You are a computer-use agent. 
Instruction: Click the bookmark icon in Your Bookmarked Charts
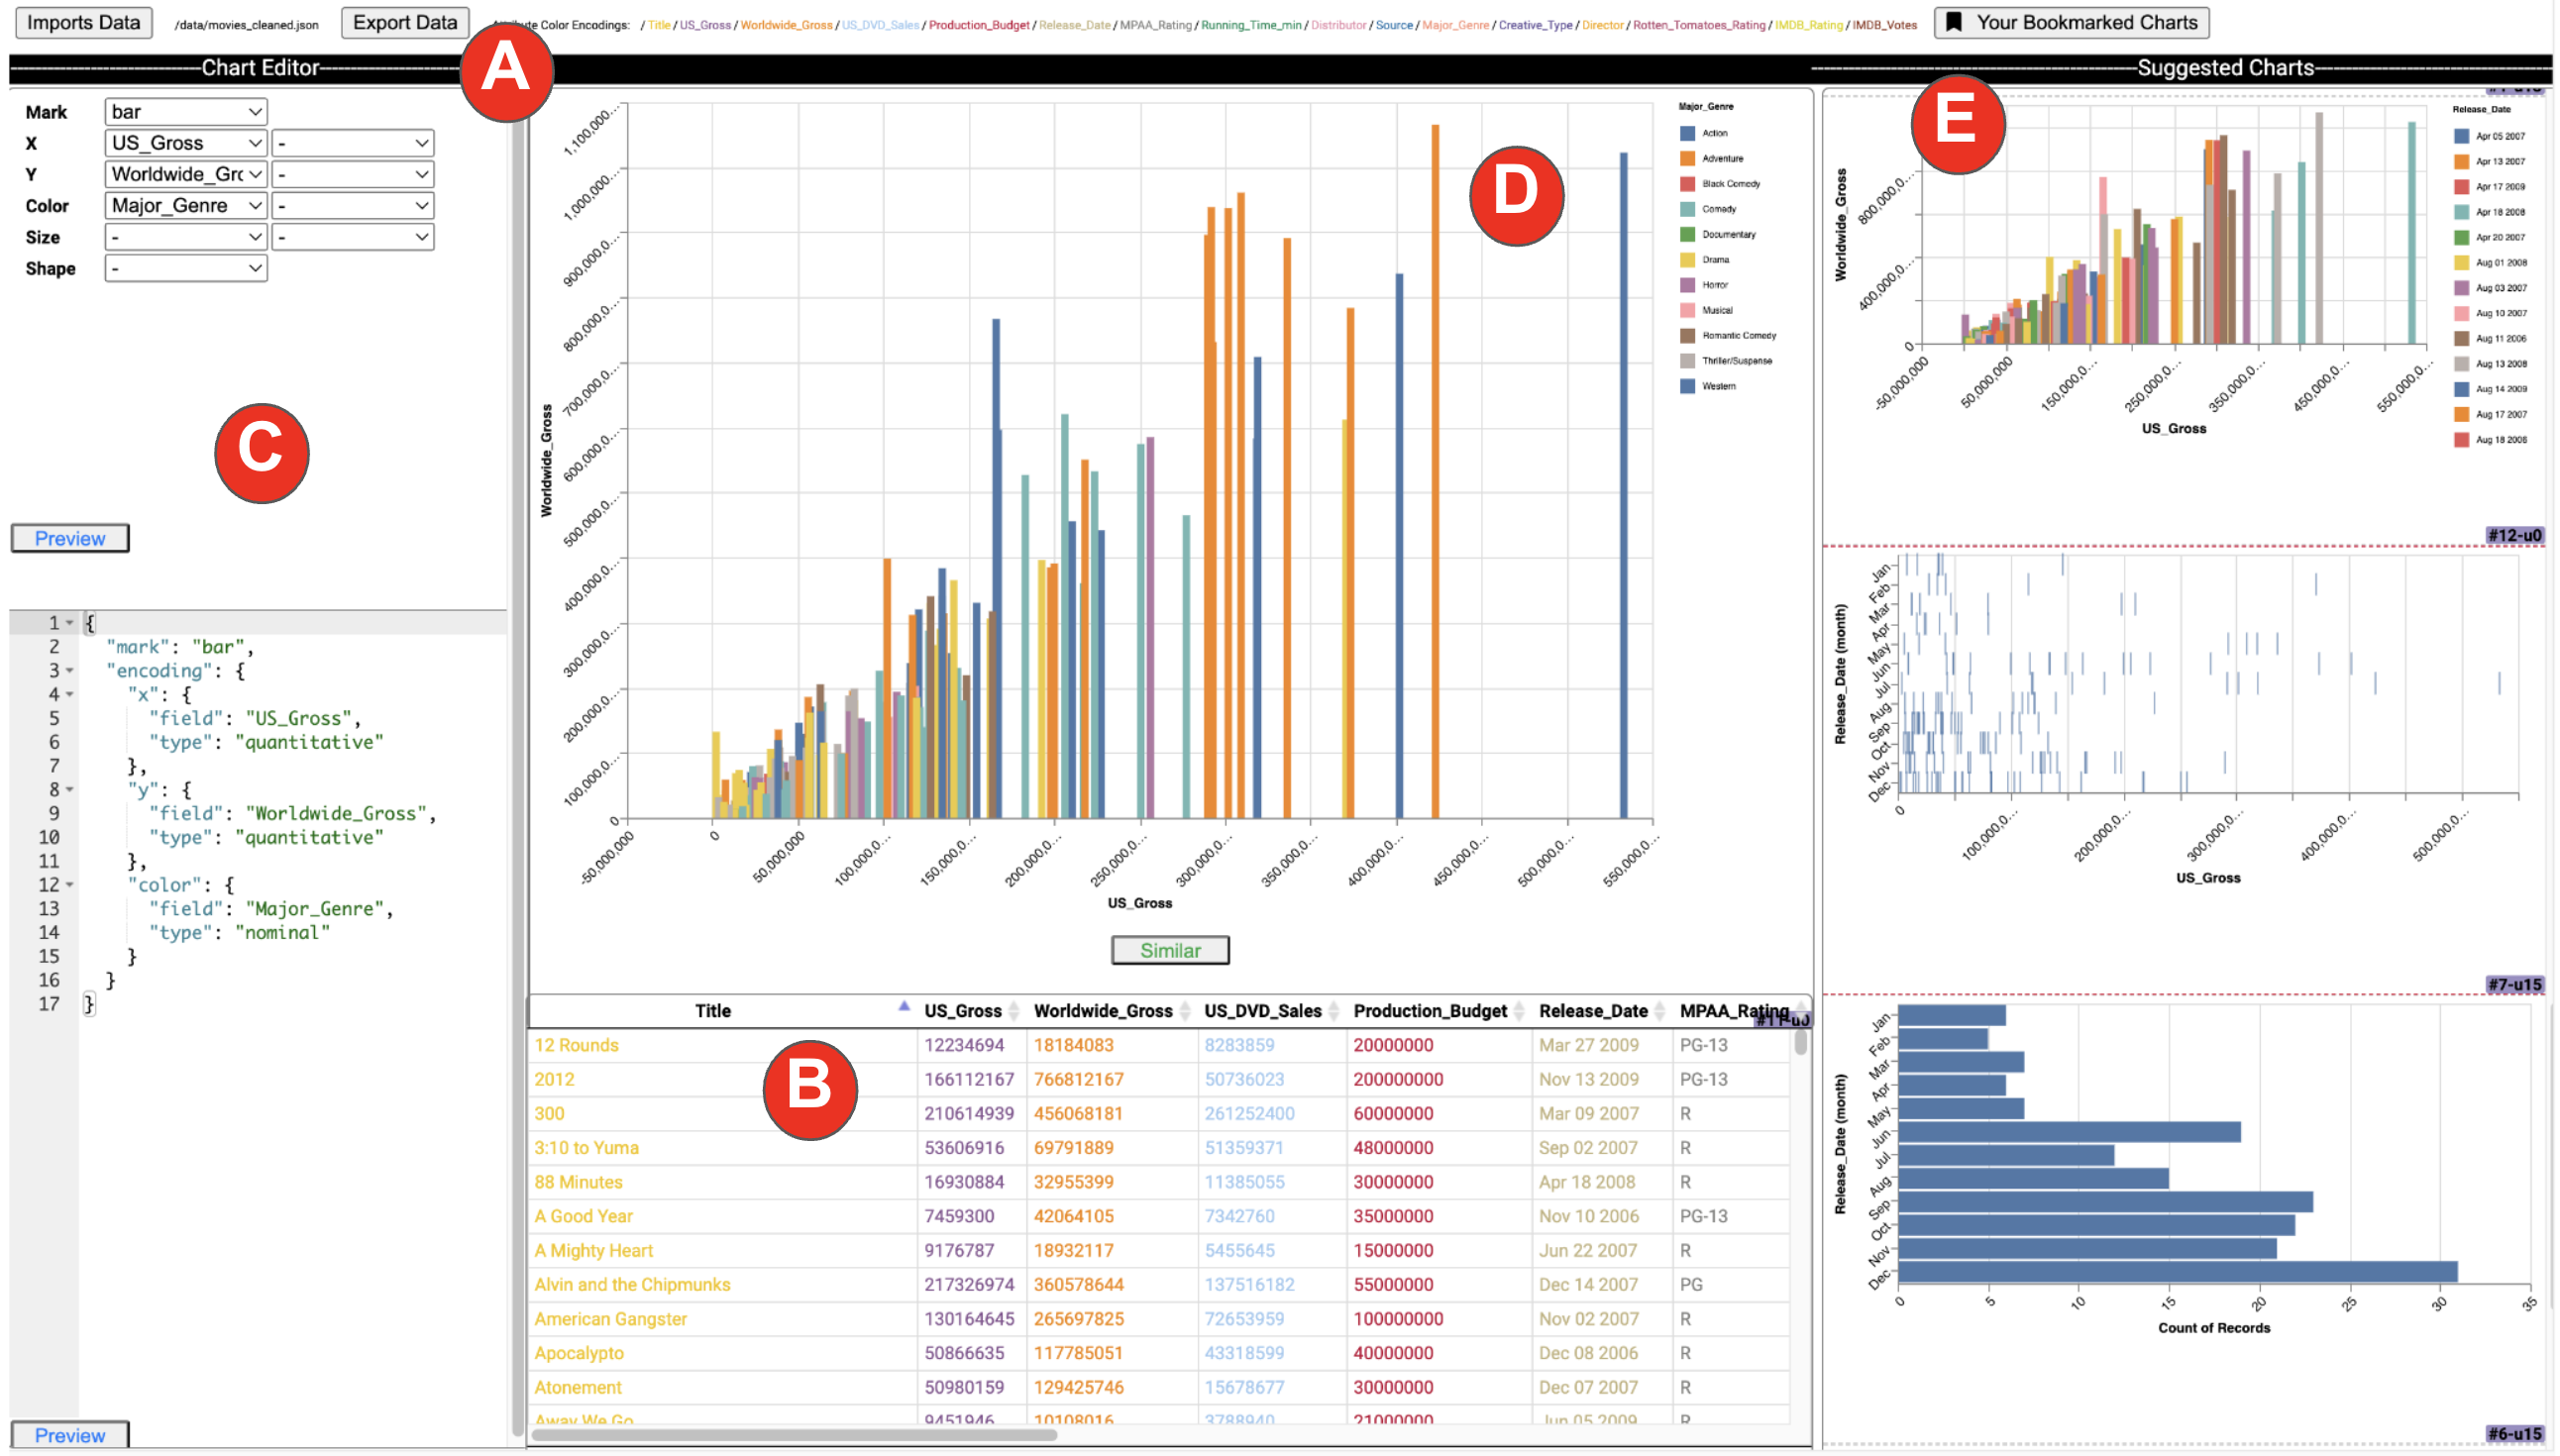[x=1953, y=22]
